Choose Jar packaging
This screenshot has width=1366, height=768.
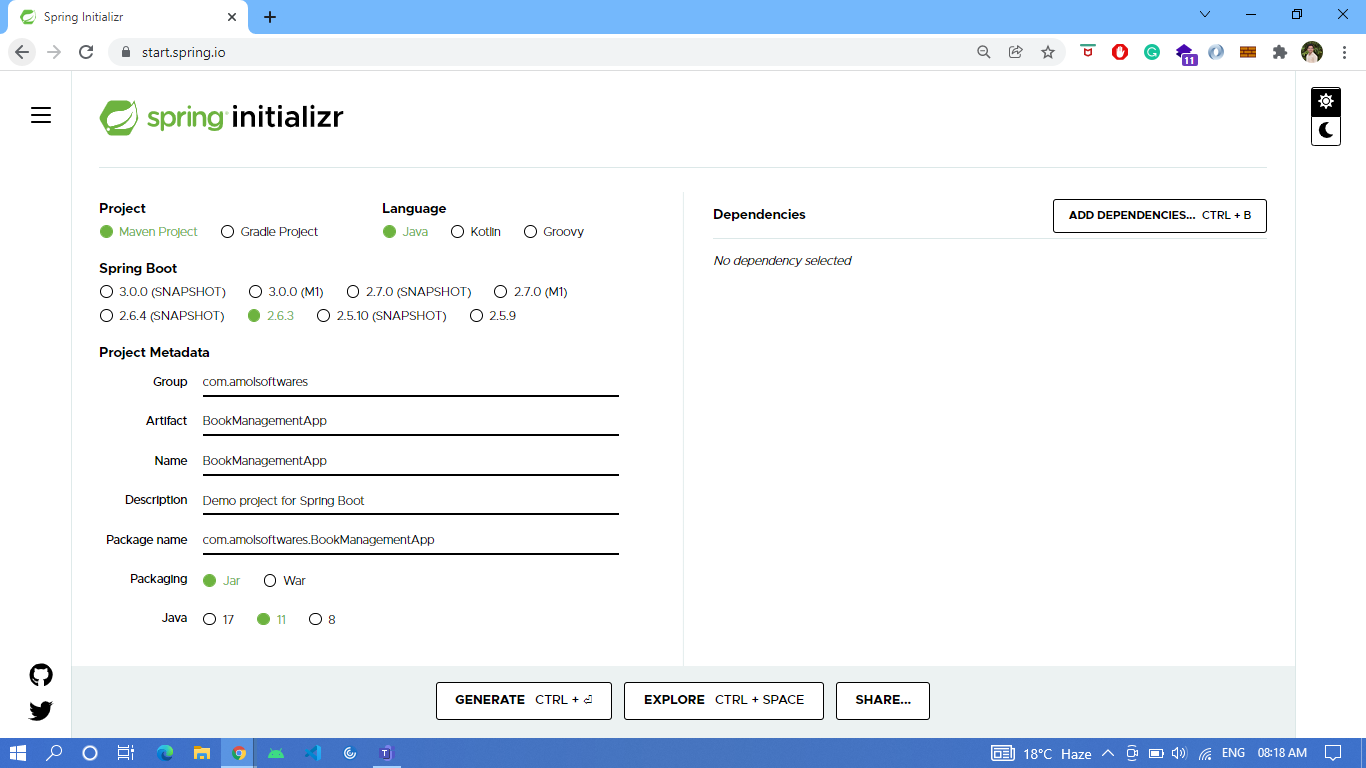tap(221, 581)
